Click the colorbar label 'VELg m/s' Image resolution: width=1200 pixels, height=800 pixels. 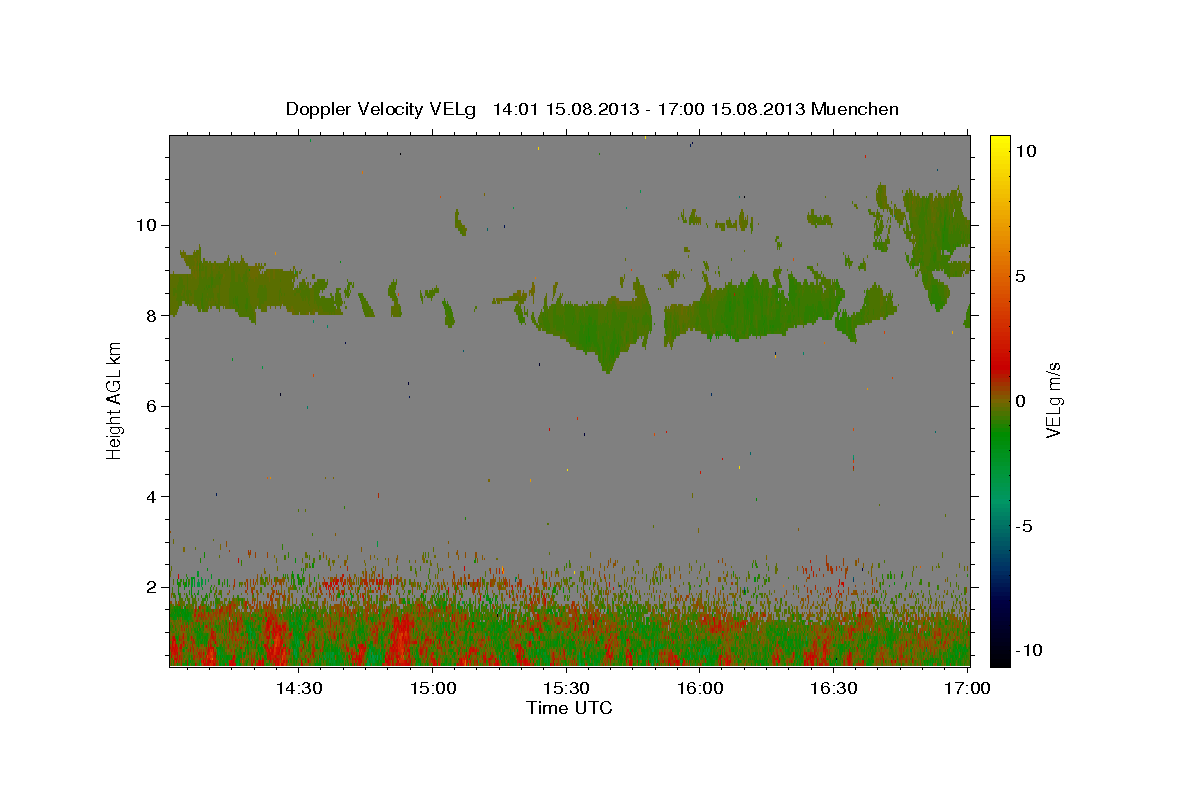pyautogui.click(x=1053, y=400)
